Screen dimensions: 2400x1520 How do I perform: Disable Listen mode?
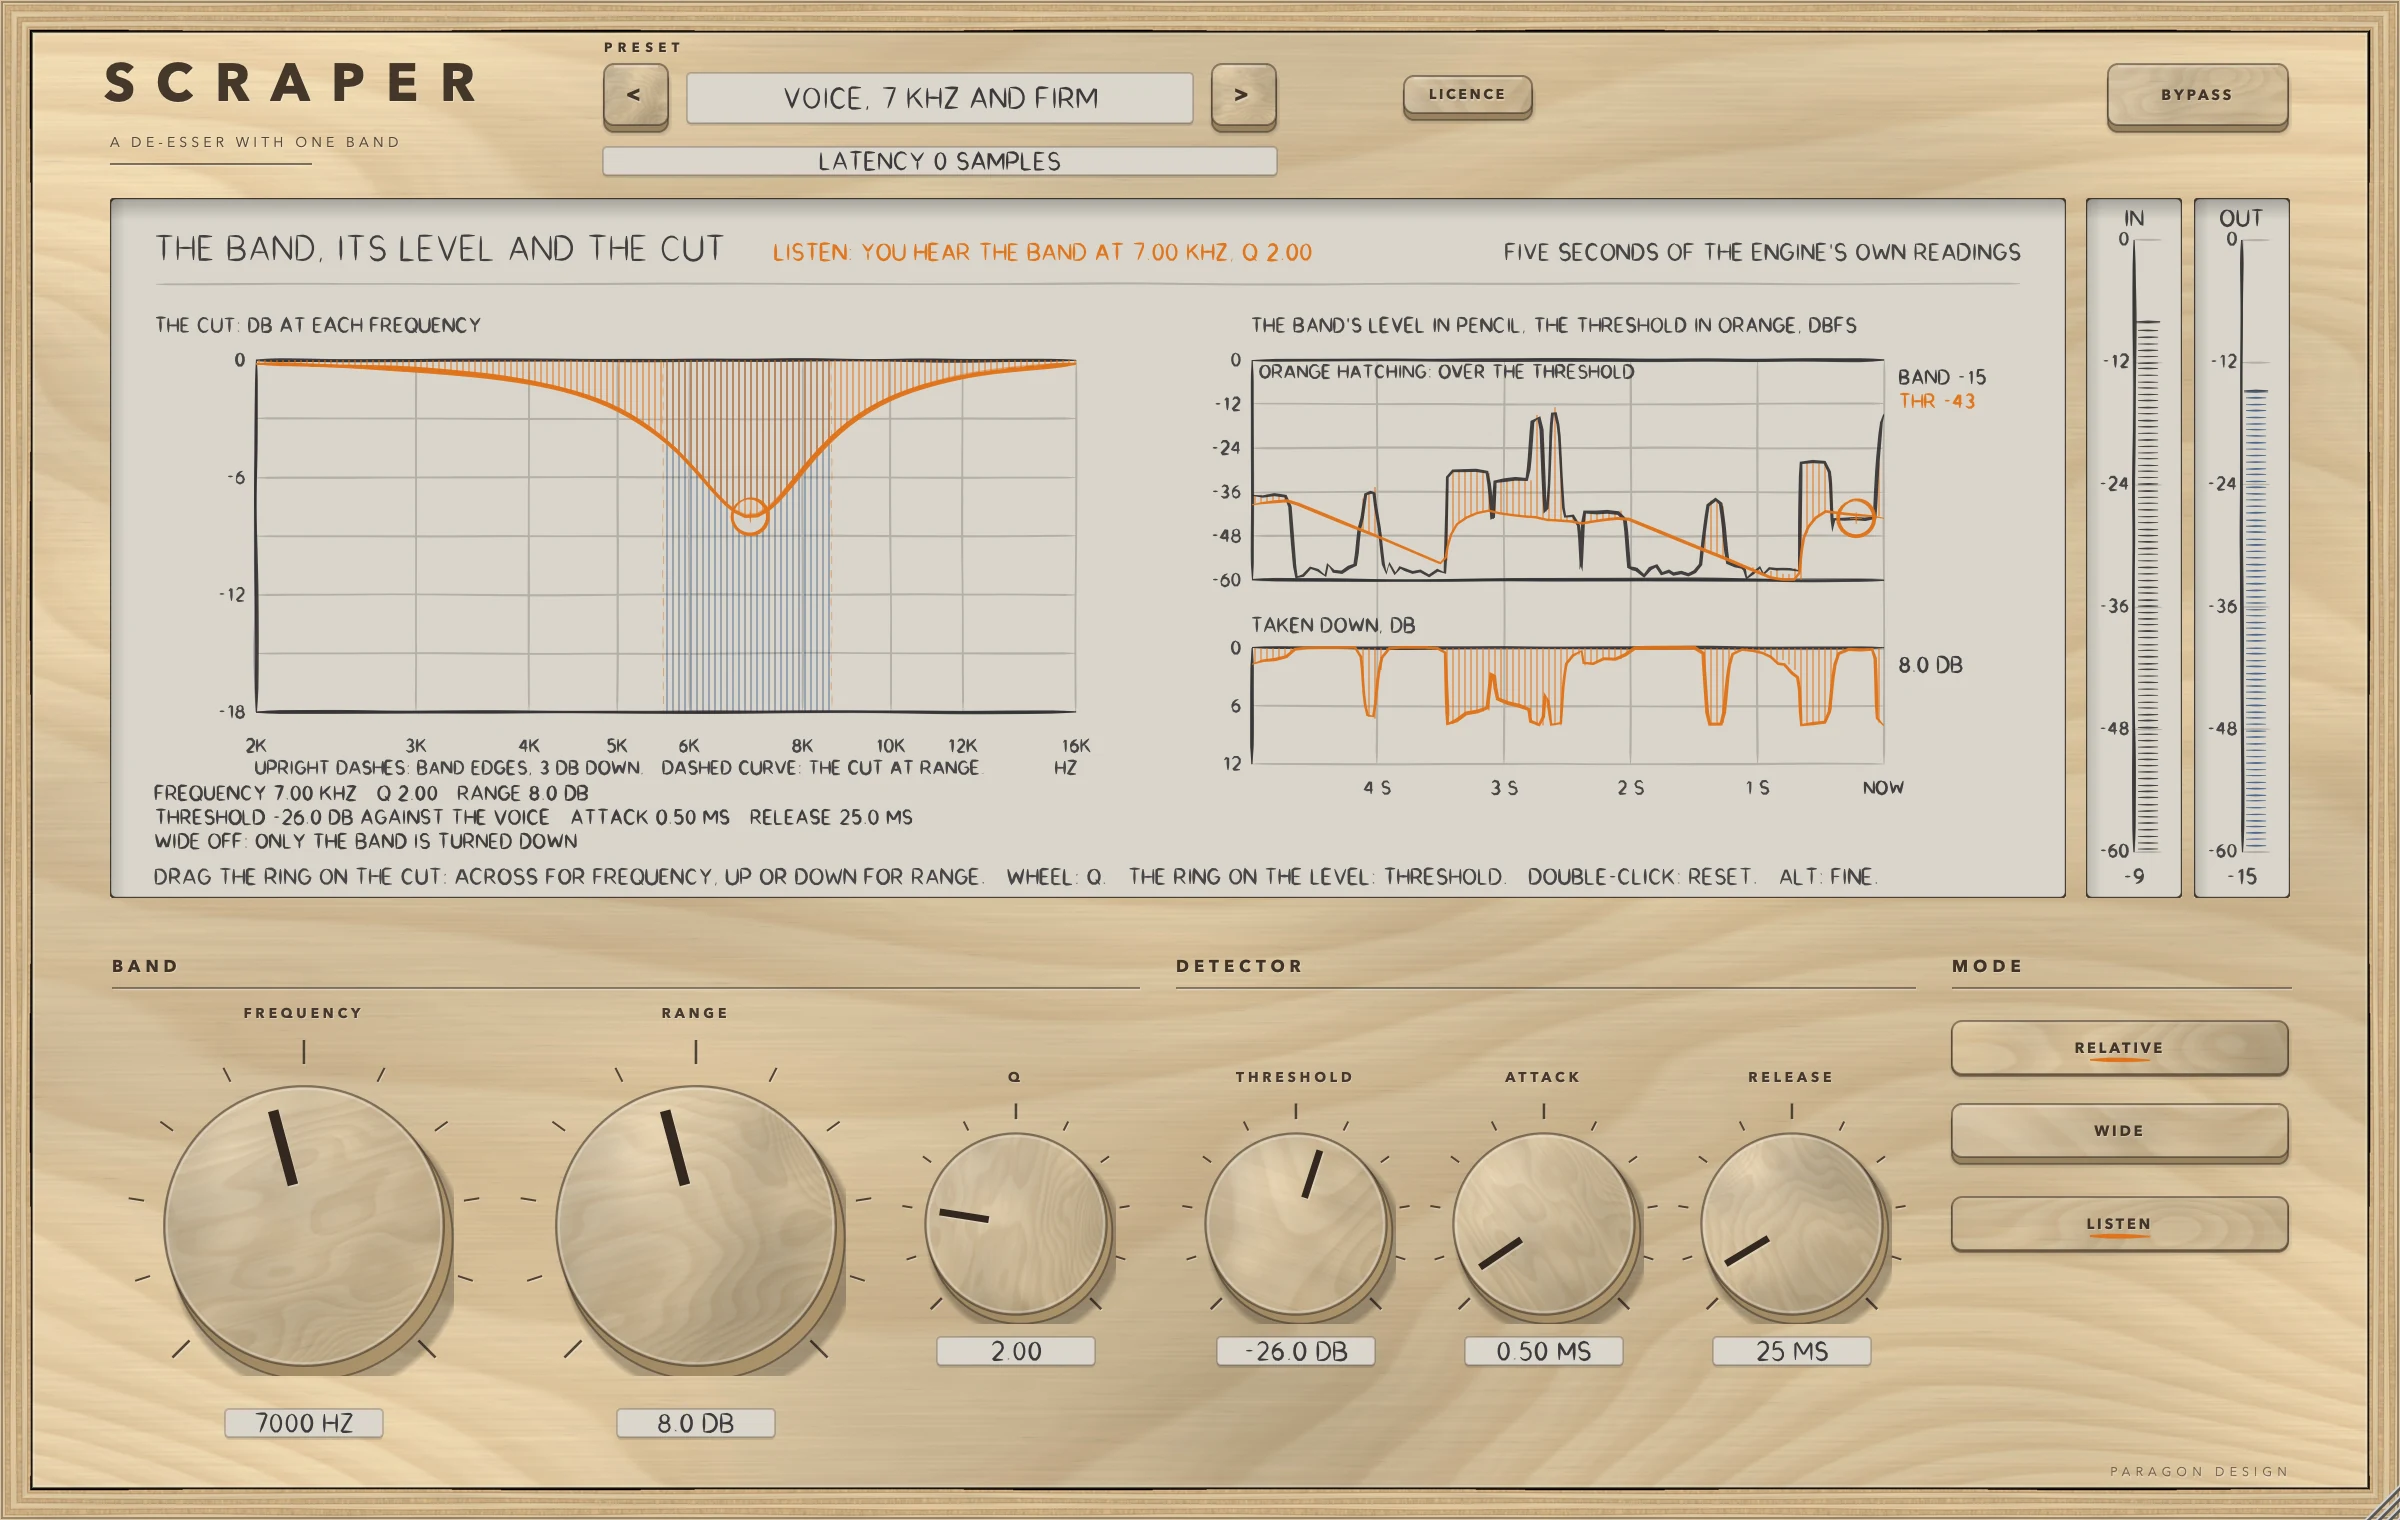click(x=2119, y=1223)
